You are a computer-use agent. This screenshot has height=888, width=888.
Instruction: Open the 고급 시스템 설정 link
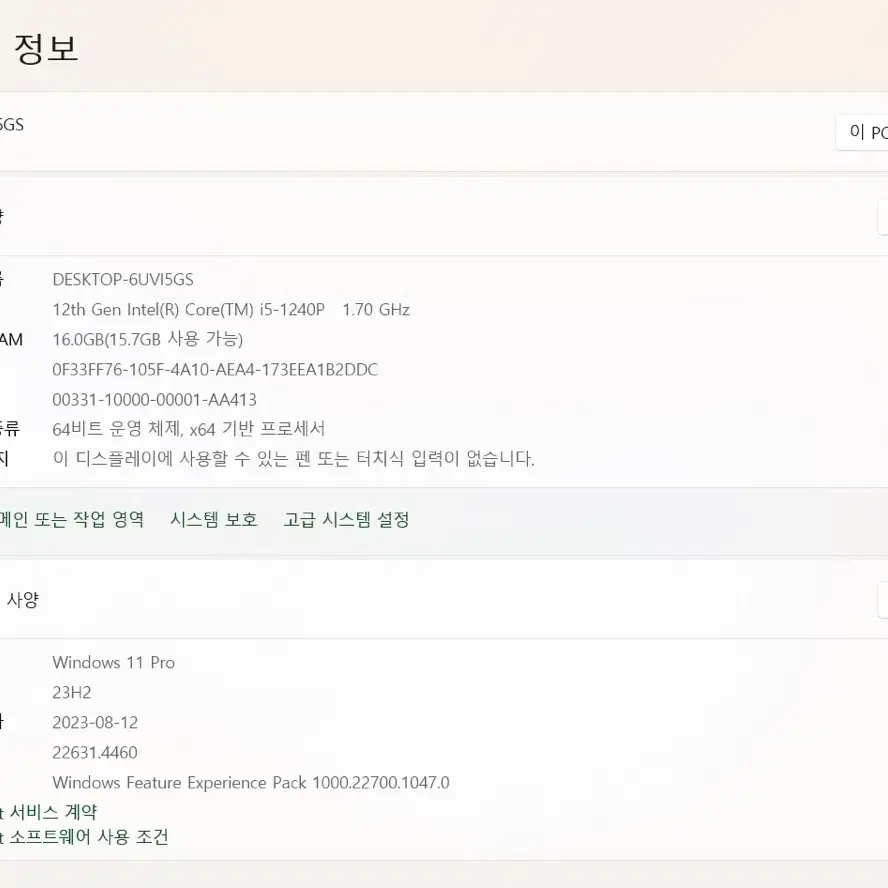[x=347, y=519]
